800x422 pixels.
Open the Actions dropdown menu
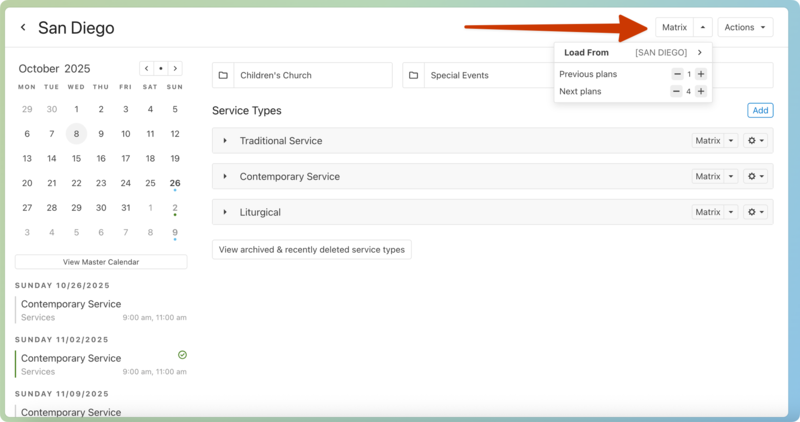point(745,28)
